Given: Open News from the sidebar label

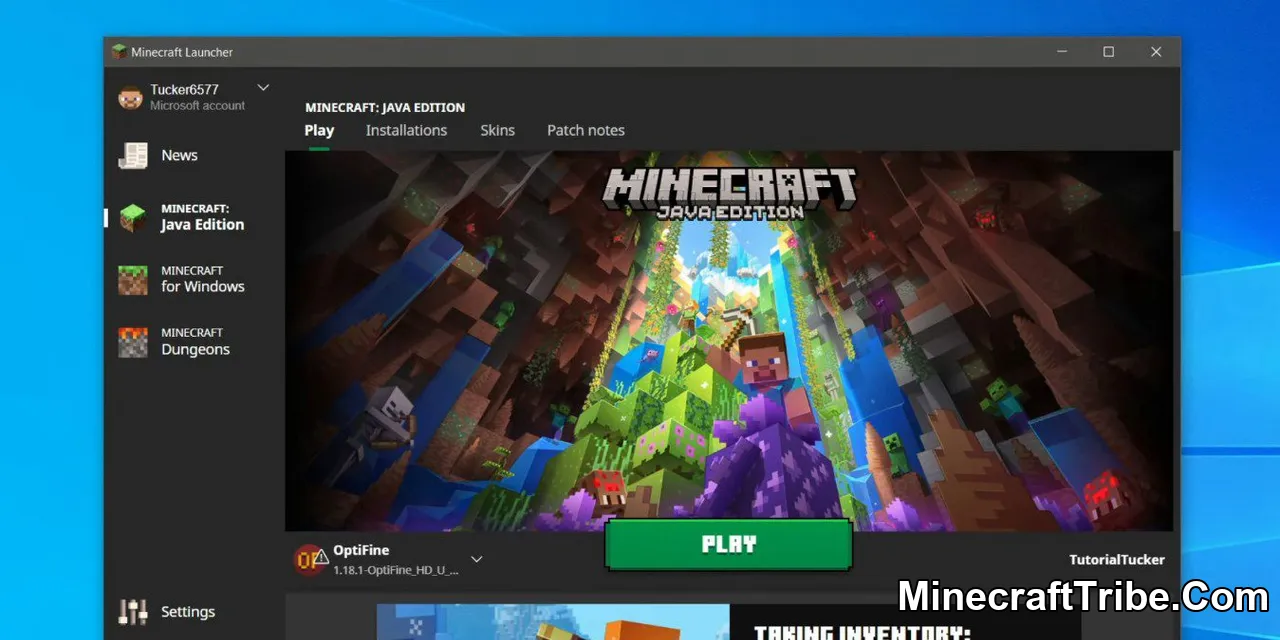Looking at the screenshot, I should 180,156.
